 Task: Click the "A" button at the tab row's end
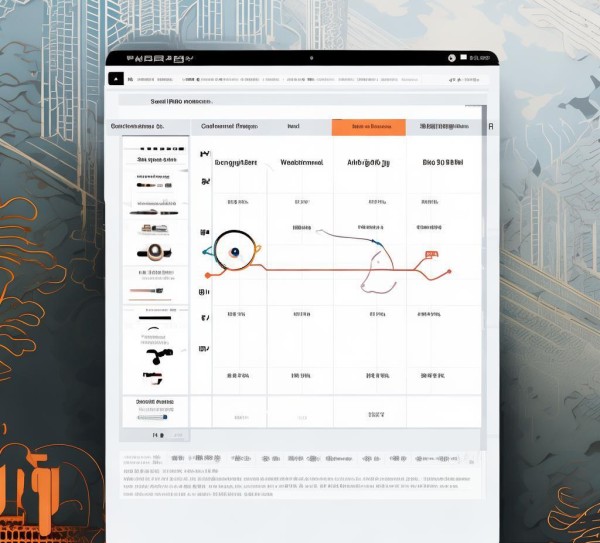pos(490,128)
